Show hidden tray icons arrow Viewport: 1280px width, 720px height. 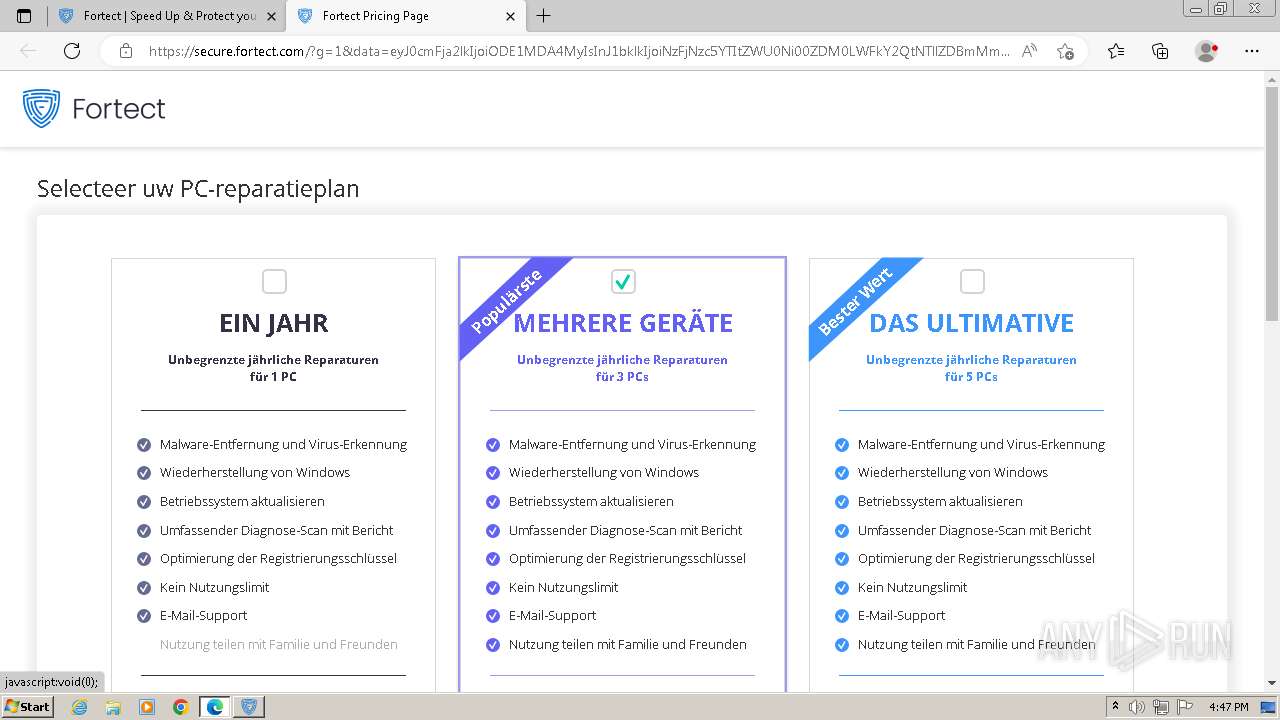[x=1116, y=707]
